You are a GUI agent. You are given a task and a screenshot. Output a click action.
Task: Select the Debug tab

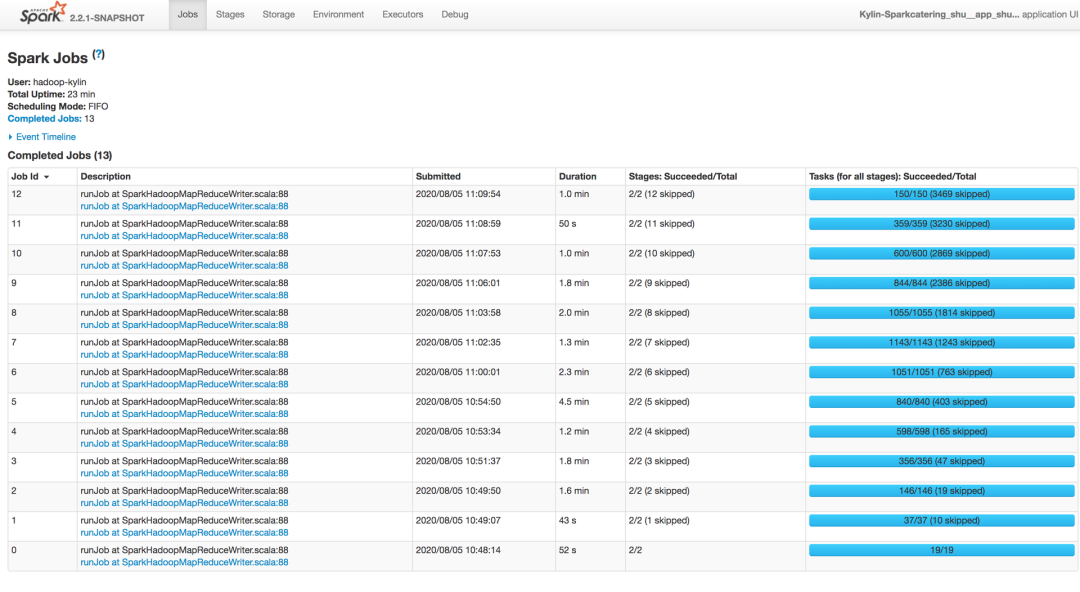point(454,15)
